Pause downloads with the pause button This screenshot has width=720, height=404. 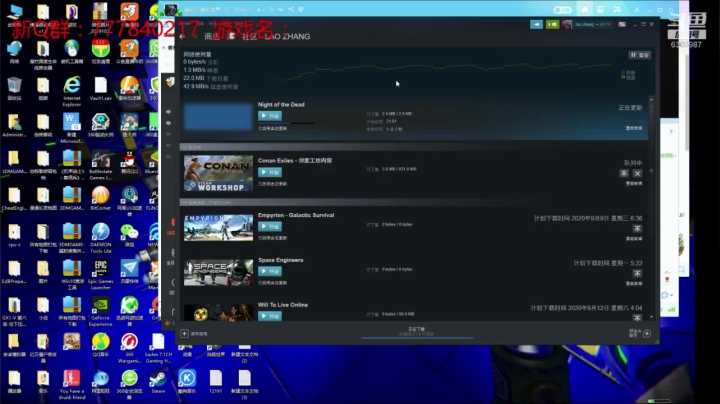pyautogui.click(x=640, y=55)
